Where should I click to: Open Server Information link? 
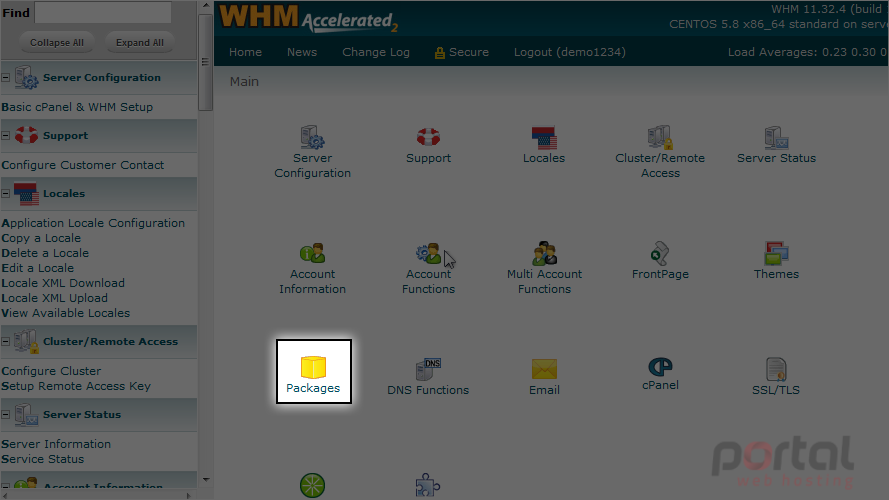[56, 444]
